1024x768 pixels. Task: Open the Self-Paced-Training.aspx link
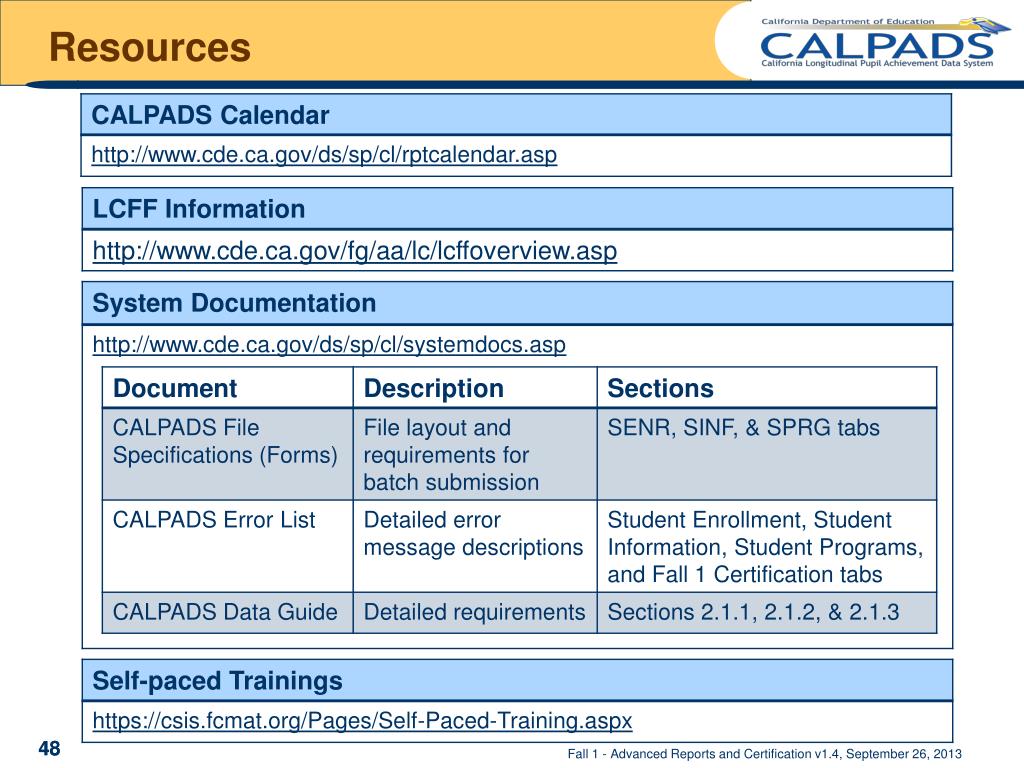click(362, 721)
